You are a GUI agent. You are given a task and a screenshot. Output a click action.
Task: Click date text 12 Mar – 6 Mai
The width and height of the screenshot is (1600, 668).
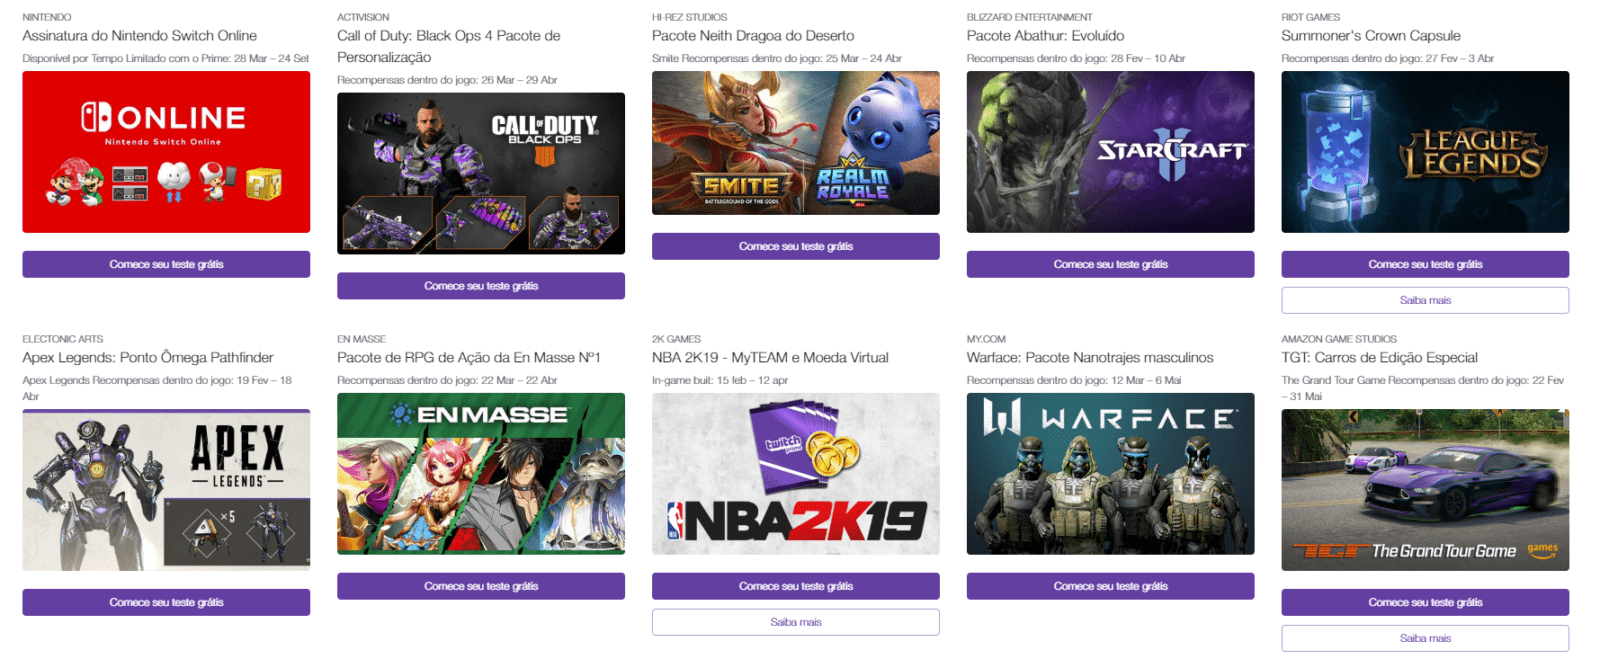click(1146, 380)
